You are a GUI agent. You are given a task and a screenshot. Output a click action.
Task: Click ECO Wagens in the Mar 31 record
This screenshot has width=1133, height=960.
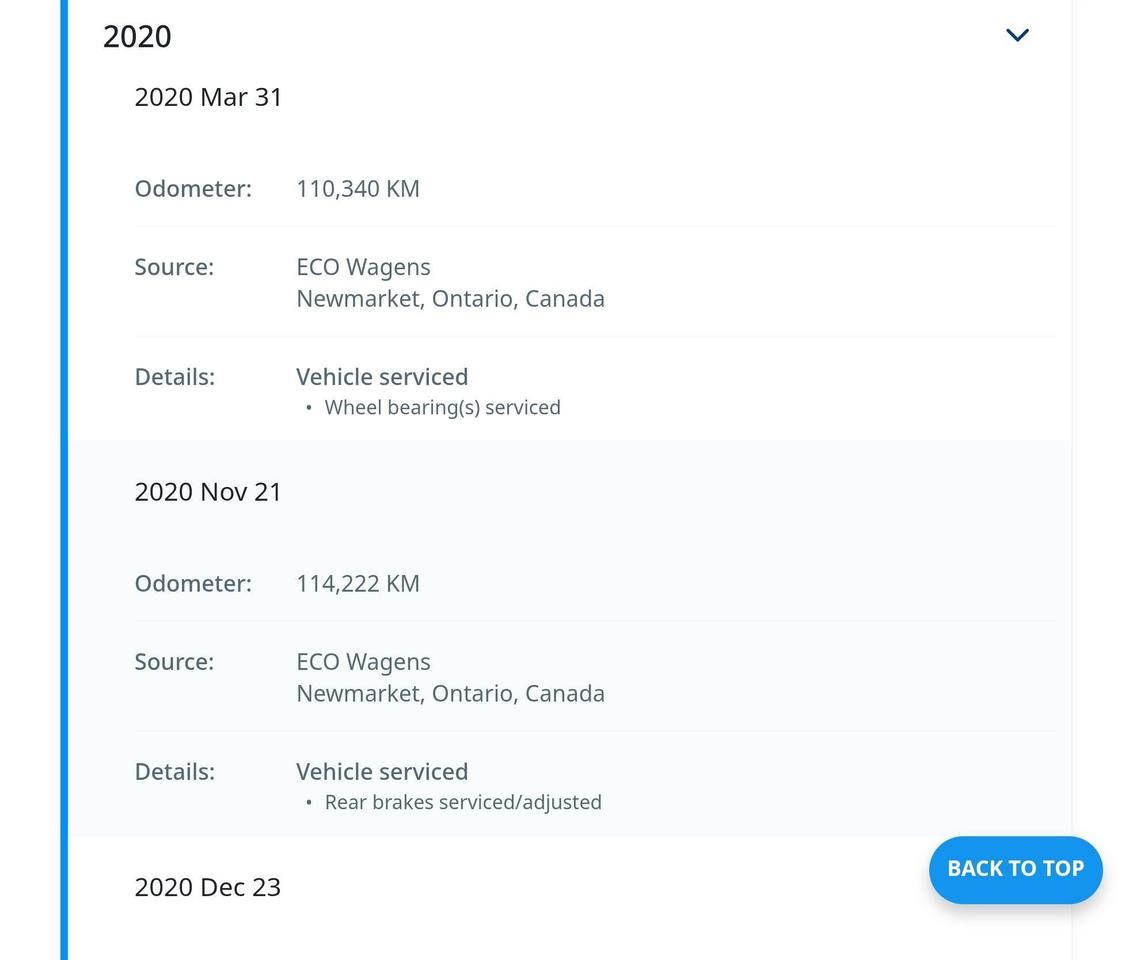(x=363, y=268)
